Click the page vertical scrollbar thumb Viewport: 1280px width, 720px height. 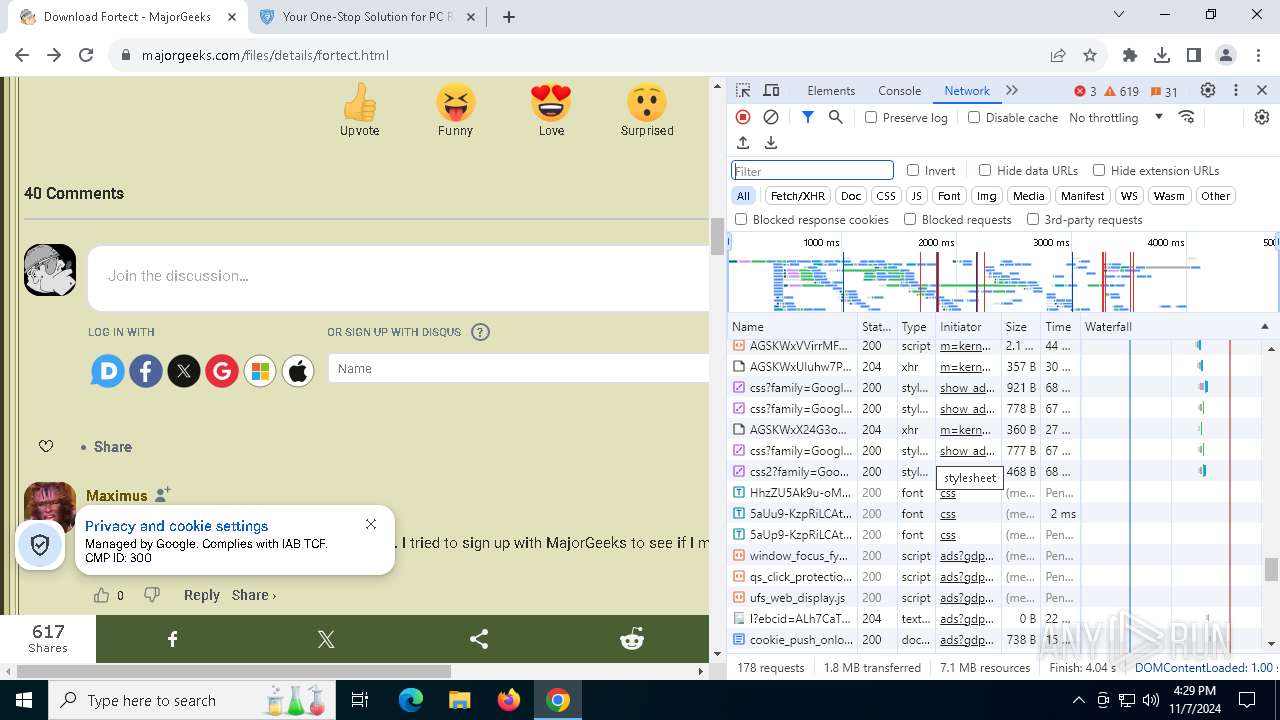[716, 237]
